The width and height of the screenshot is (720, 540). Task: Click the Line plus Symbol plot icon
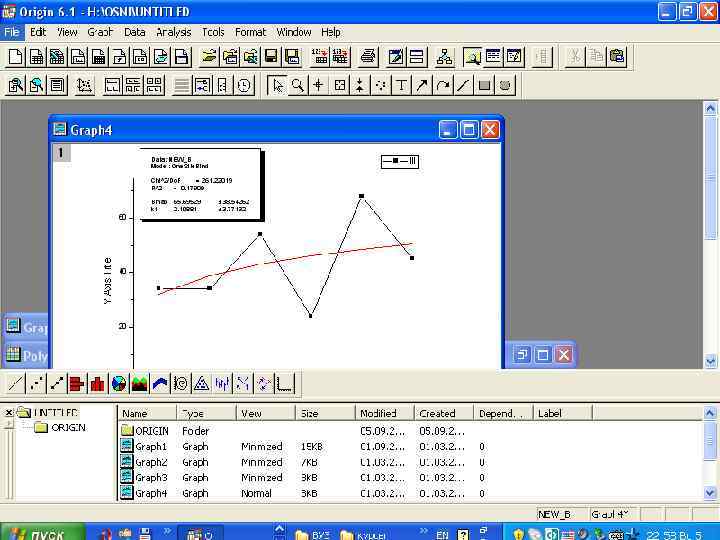coord(56,383)
